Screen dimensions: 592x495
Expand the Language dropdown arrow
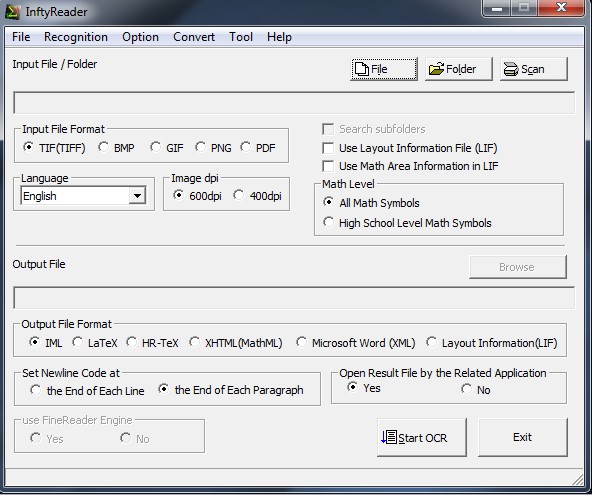tap(137, 196)
